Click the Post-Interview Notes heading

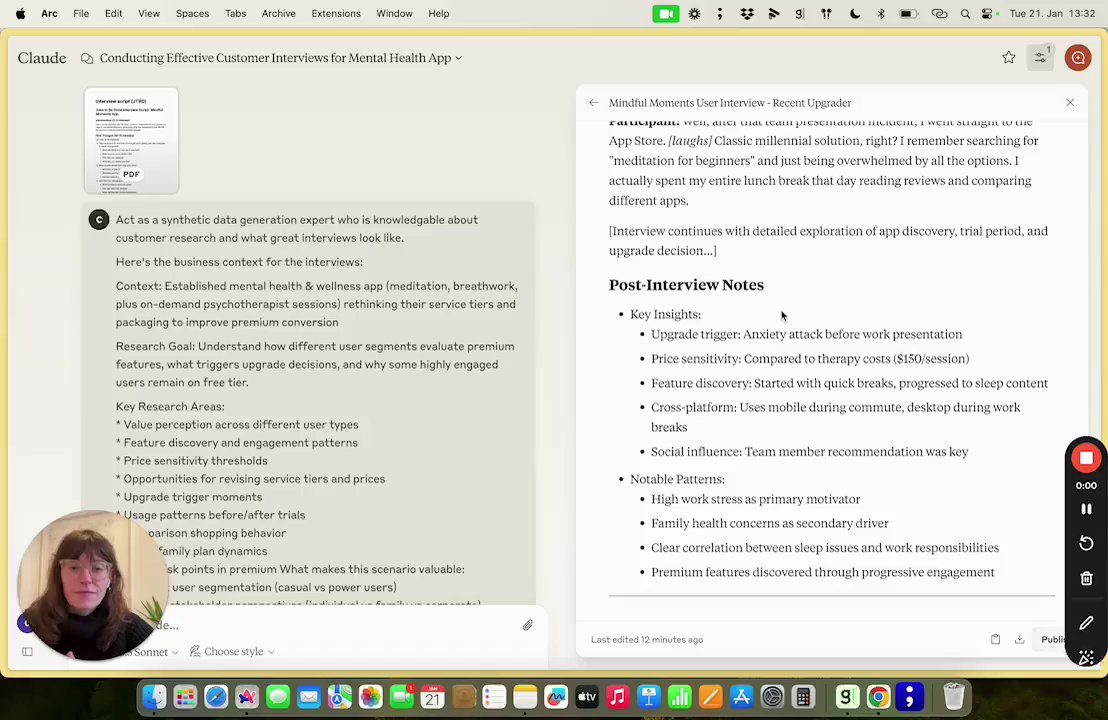point(686,285)
